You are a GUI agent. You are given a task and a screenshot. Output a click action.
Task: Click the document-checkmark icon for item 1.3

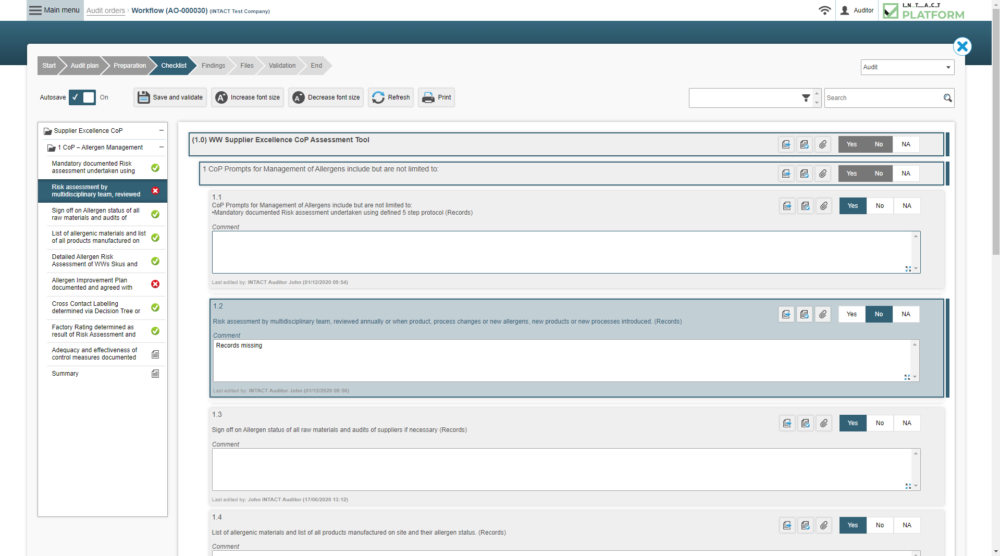coord(805,423)
